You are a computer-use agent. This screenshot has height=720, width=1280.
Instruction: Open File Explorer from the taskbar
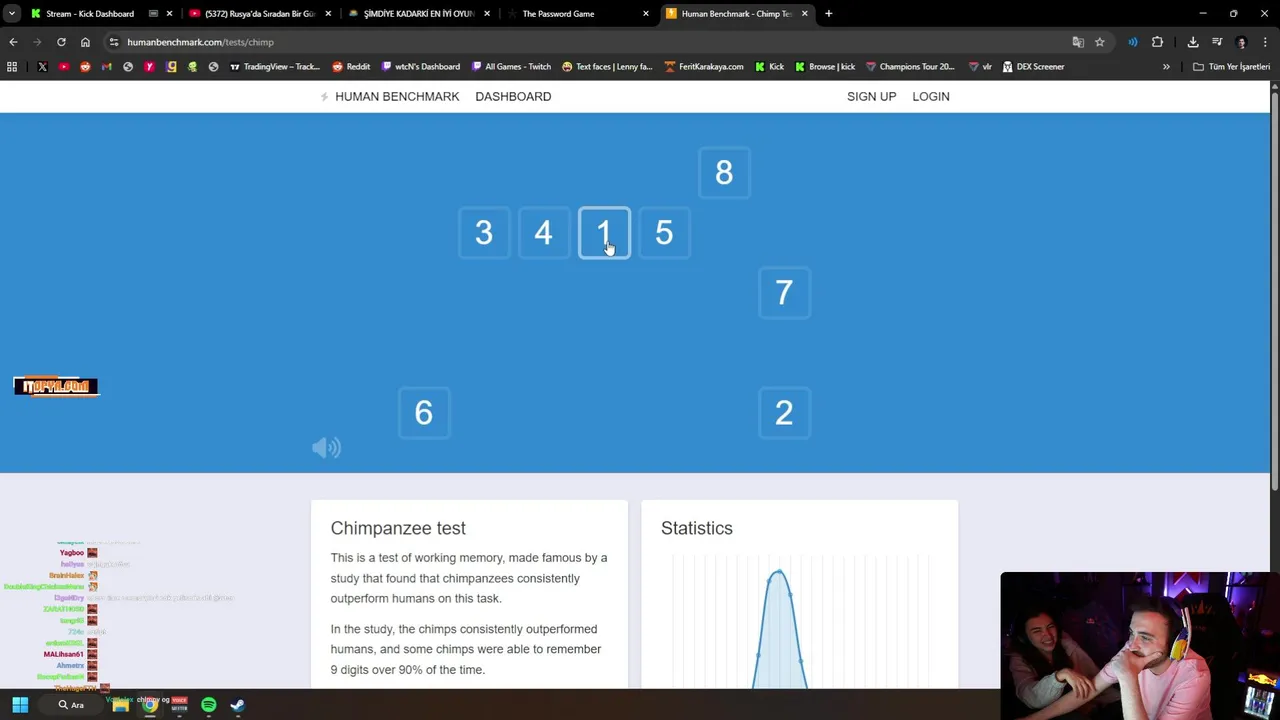point(120,705)
